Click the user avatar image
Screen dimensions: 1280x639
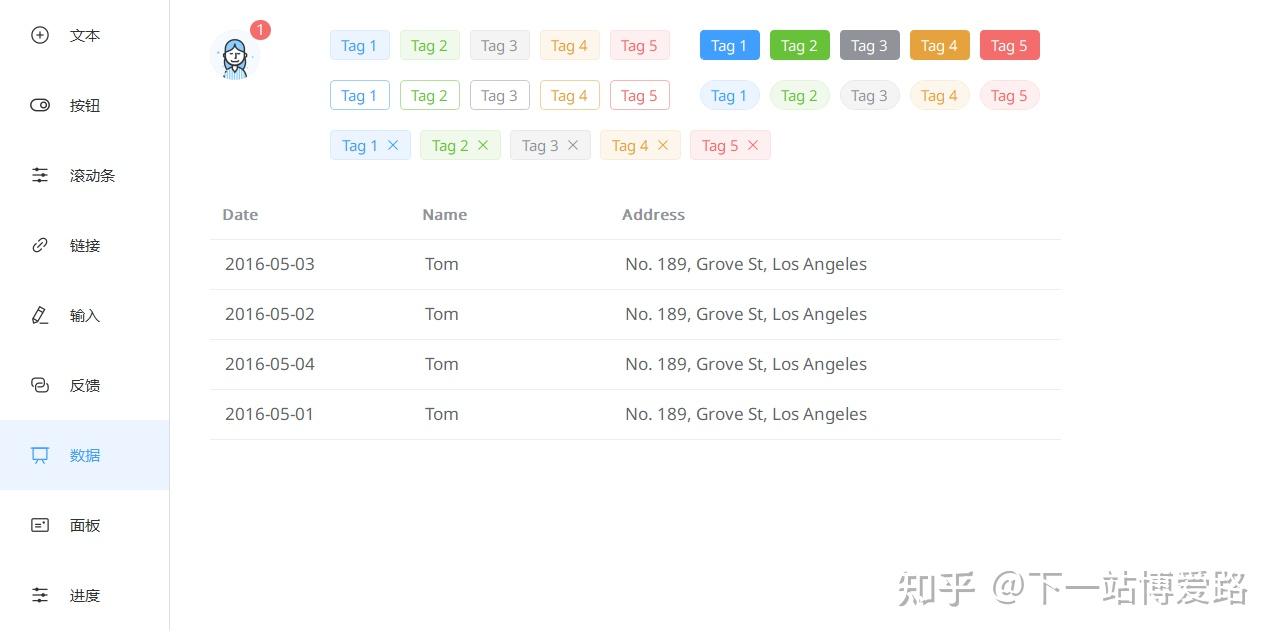click(x=235, y=55)
